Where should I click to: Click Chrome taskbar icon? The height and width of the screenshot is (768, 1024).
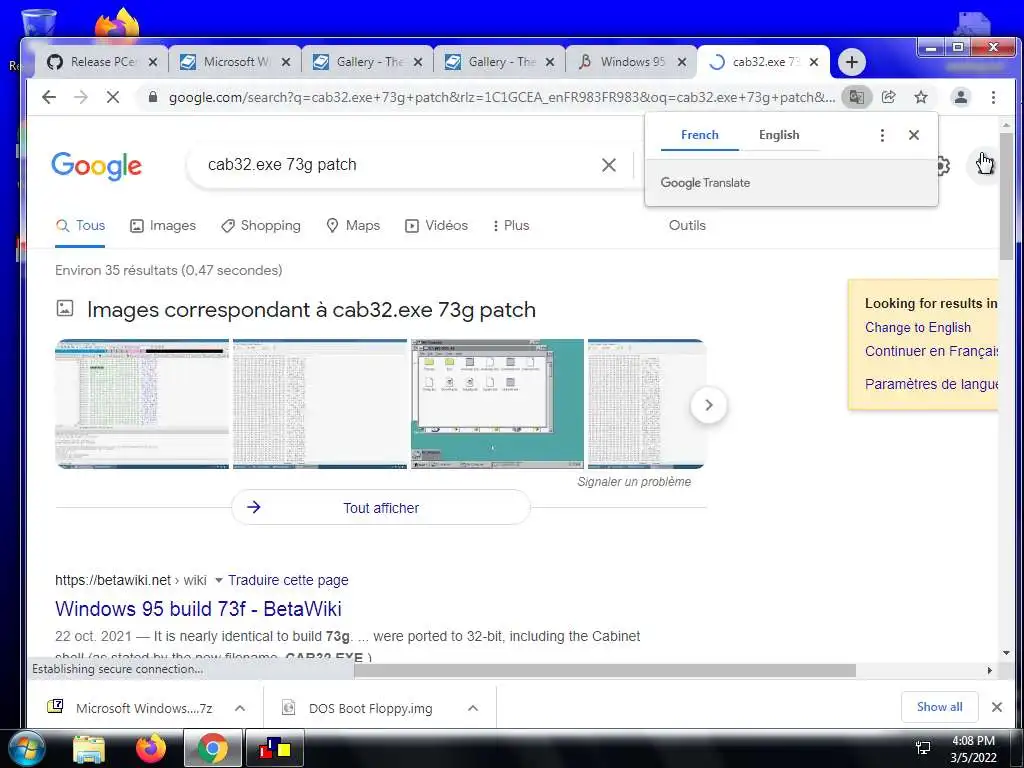(212, 748)
